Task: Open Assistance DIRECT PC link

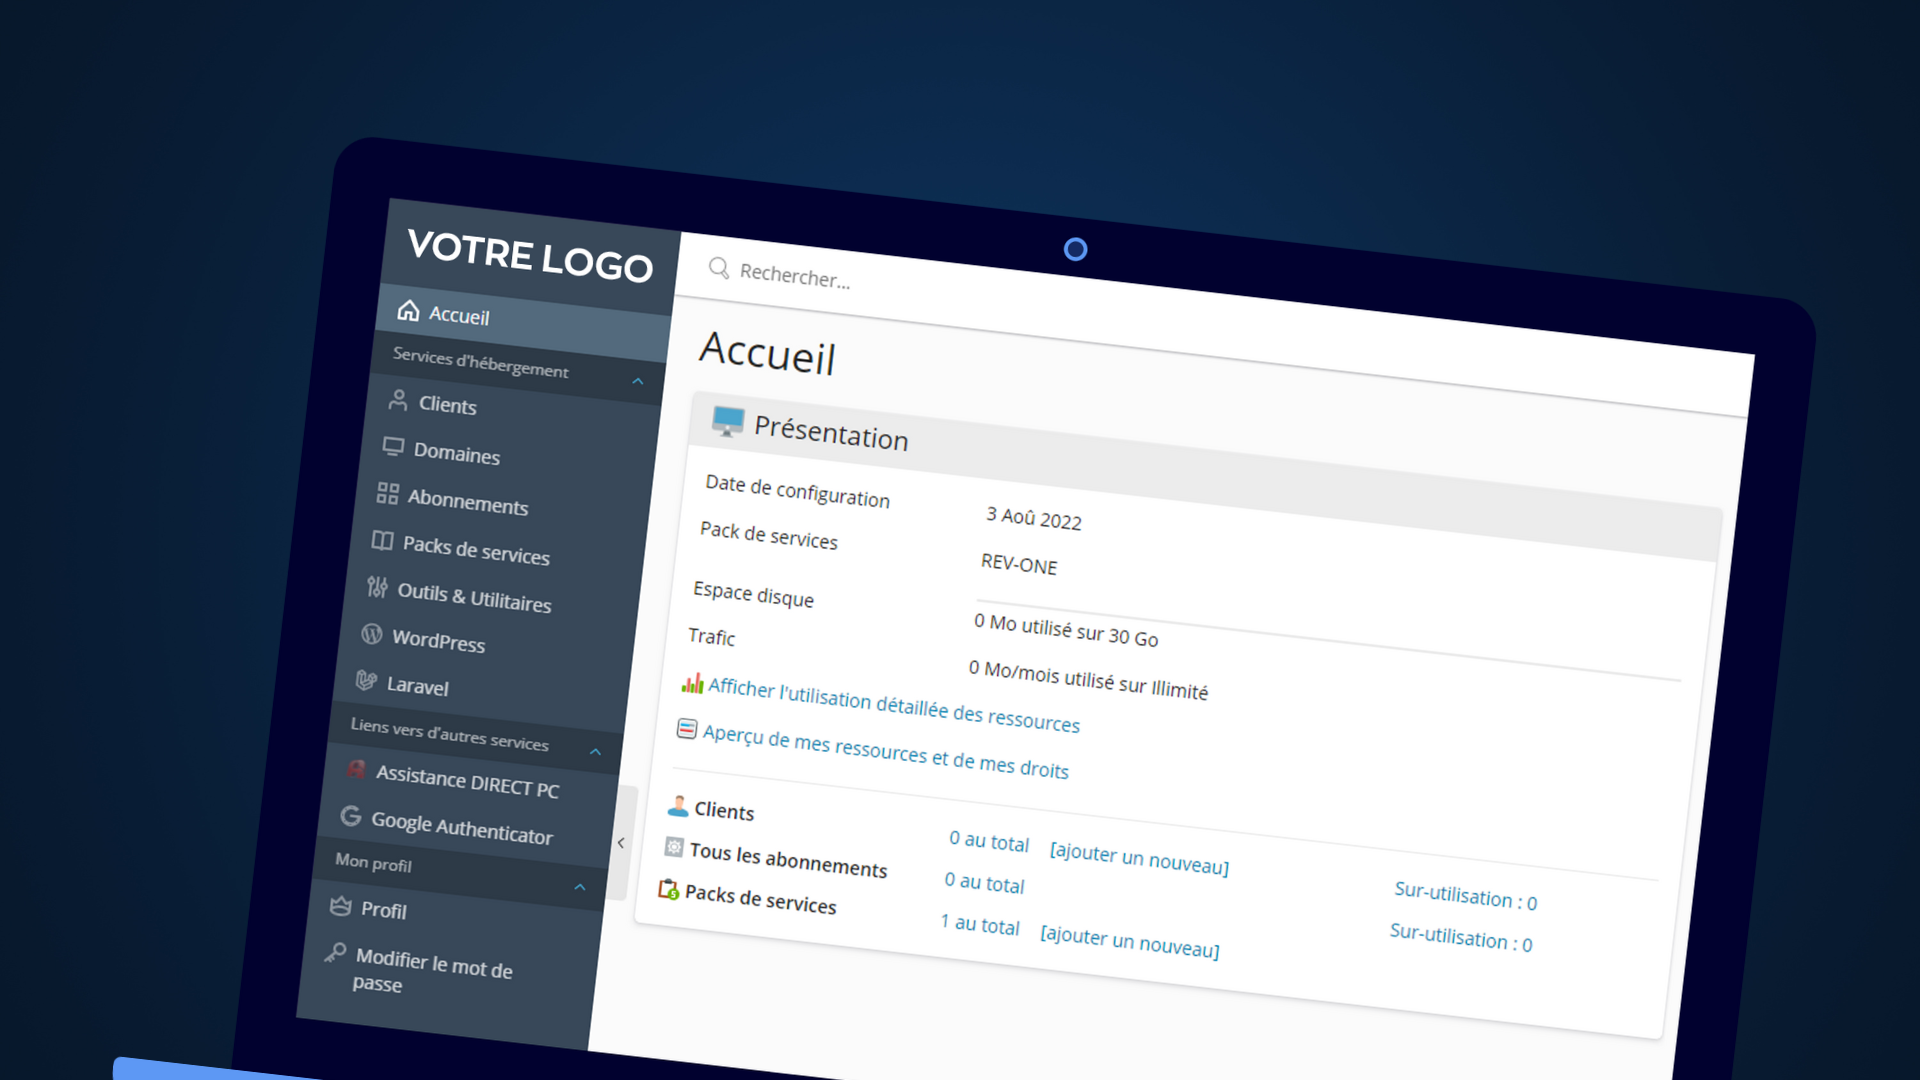Action: [x=466, y=781]
